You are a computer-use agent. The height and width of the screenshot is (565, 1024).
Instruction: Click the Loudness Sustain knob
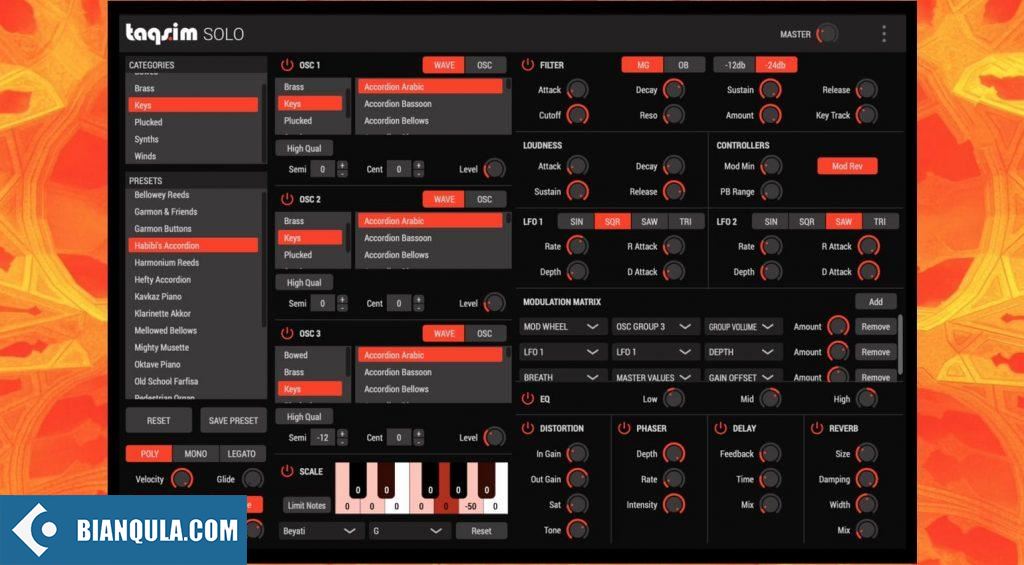(577, 191)
